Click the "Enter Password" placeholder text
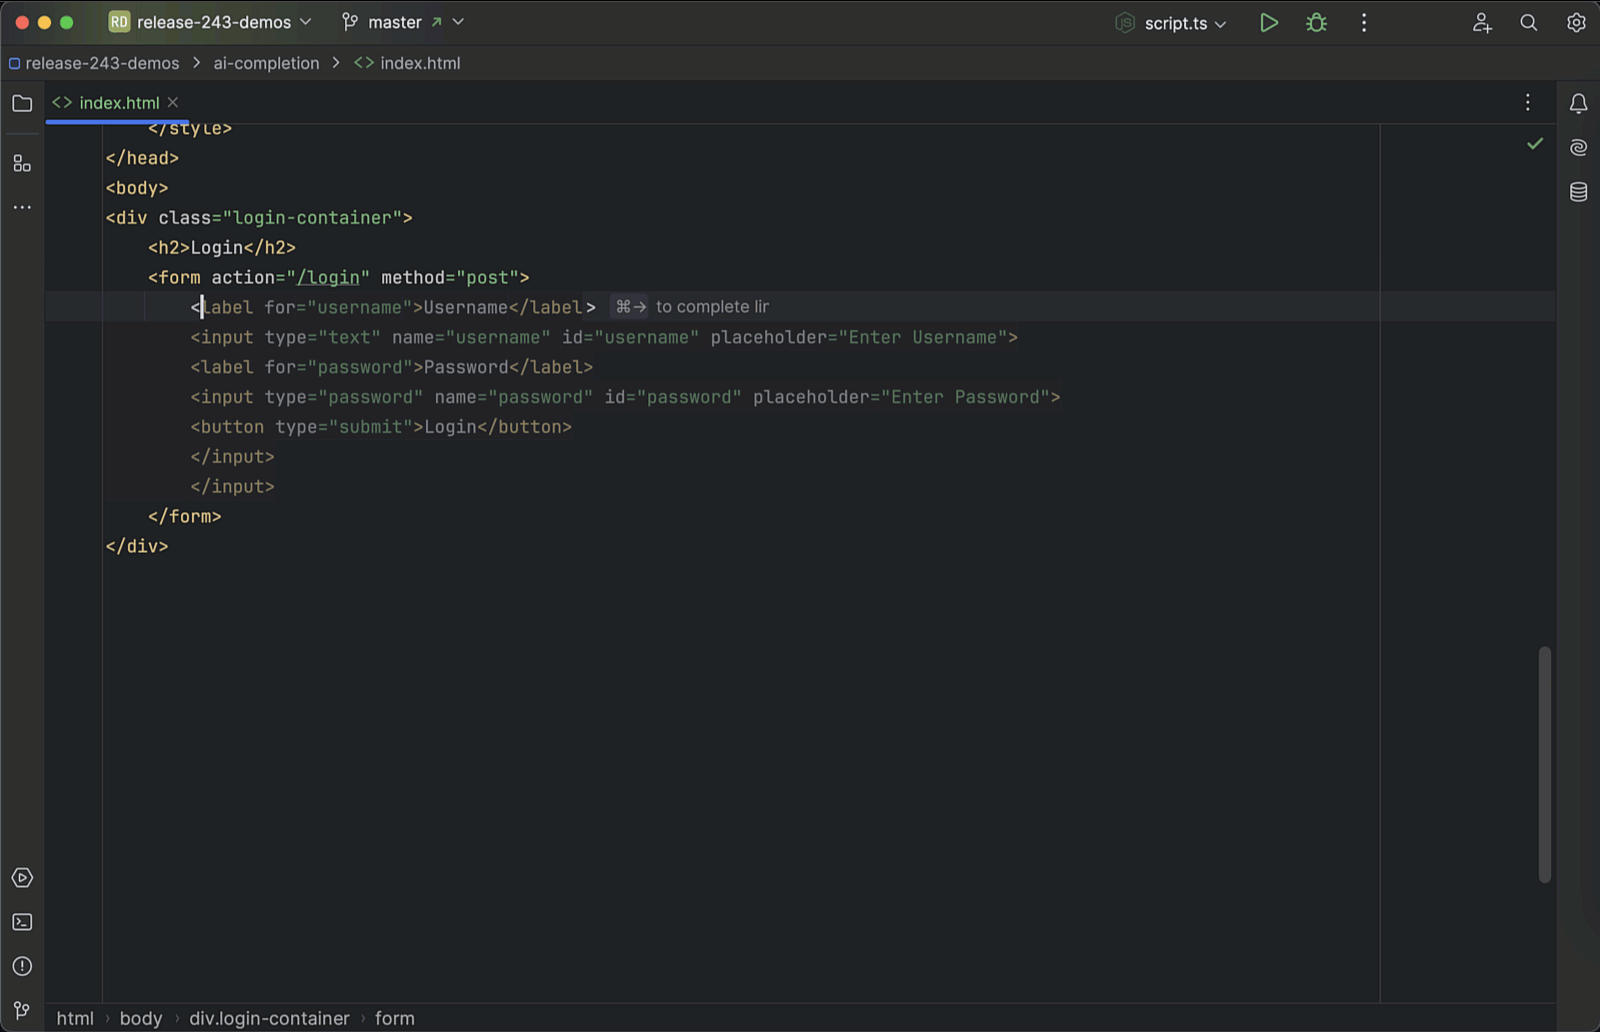 (966, 397)
